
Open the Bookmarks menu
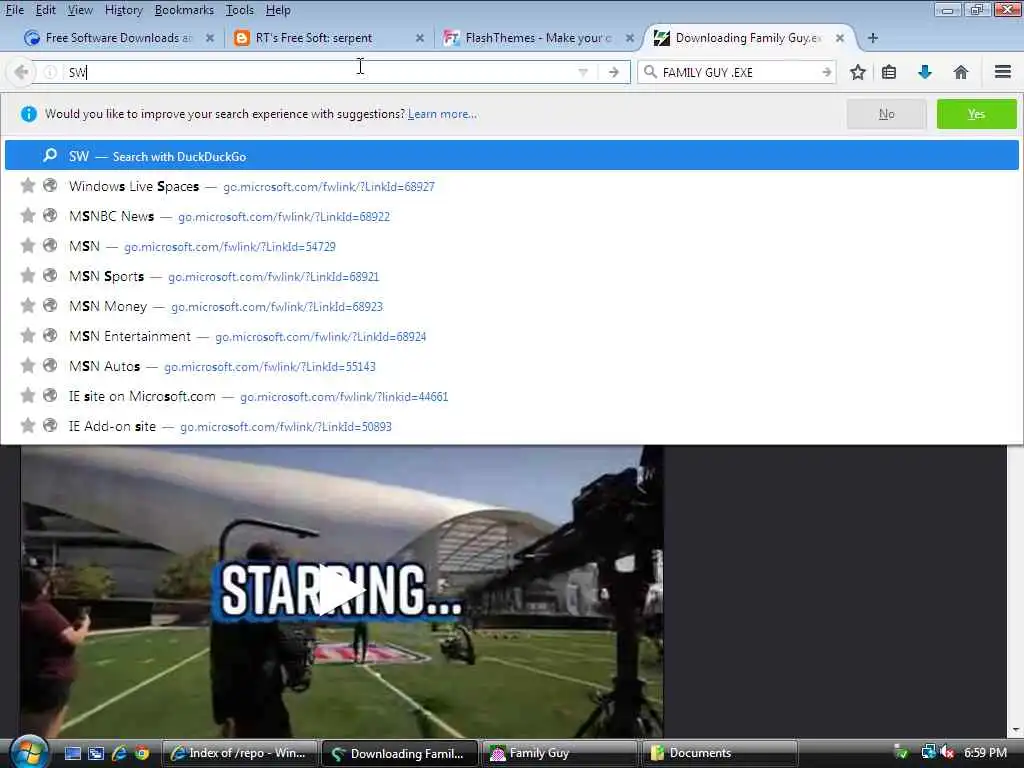(184, 10)
